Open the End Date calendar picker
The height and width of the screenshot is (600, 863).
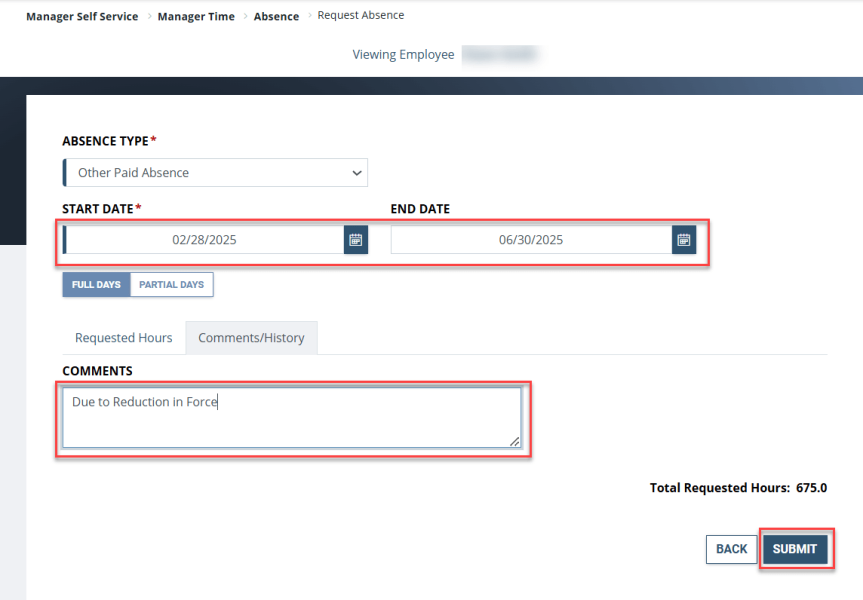(x=684, y=240)
